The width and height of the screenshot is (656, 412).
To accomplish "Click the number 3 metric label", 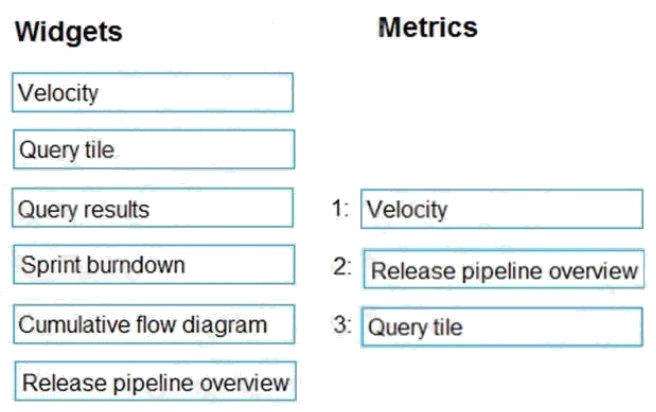I will [x=341, y=325].
